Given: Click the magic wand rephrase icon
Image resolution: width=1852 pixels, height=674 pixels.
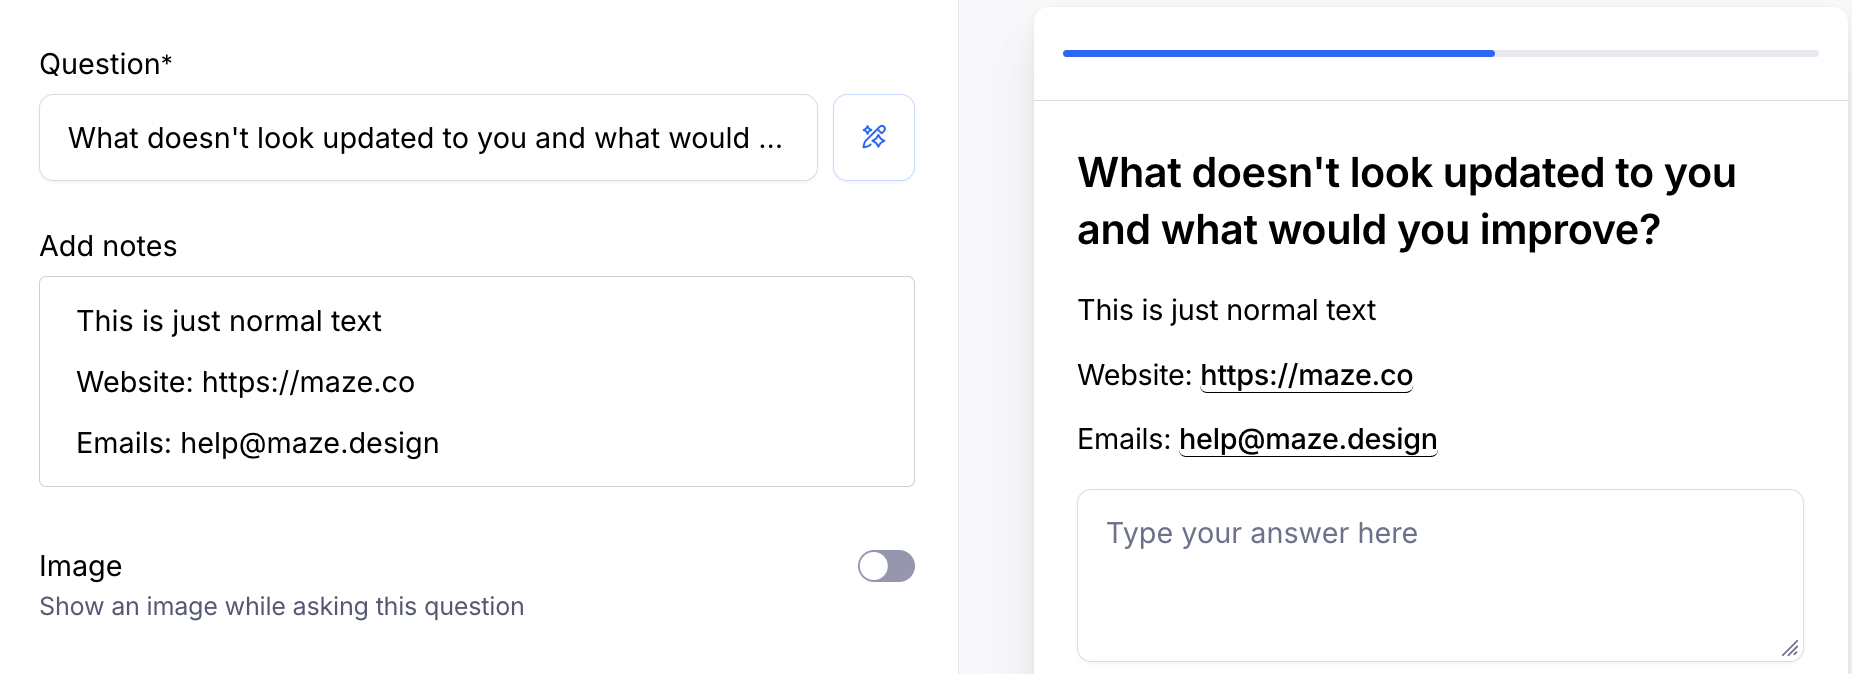Looking at the screenshot, I should 873,137.
